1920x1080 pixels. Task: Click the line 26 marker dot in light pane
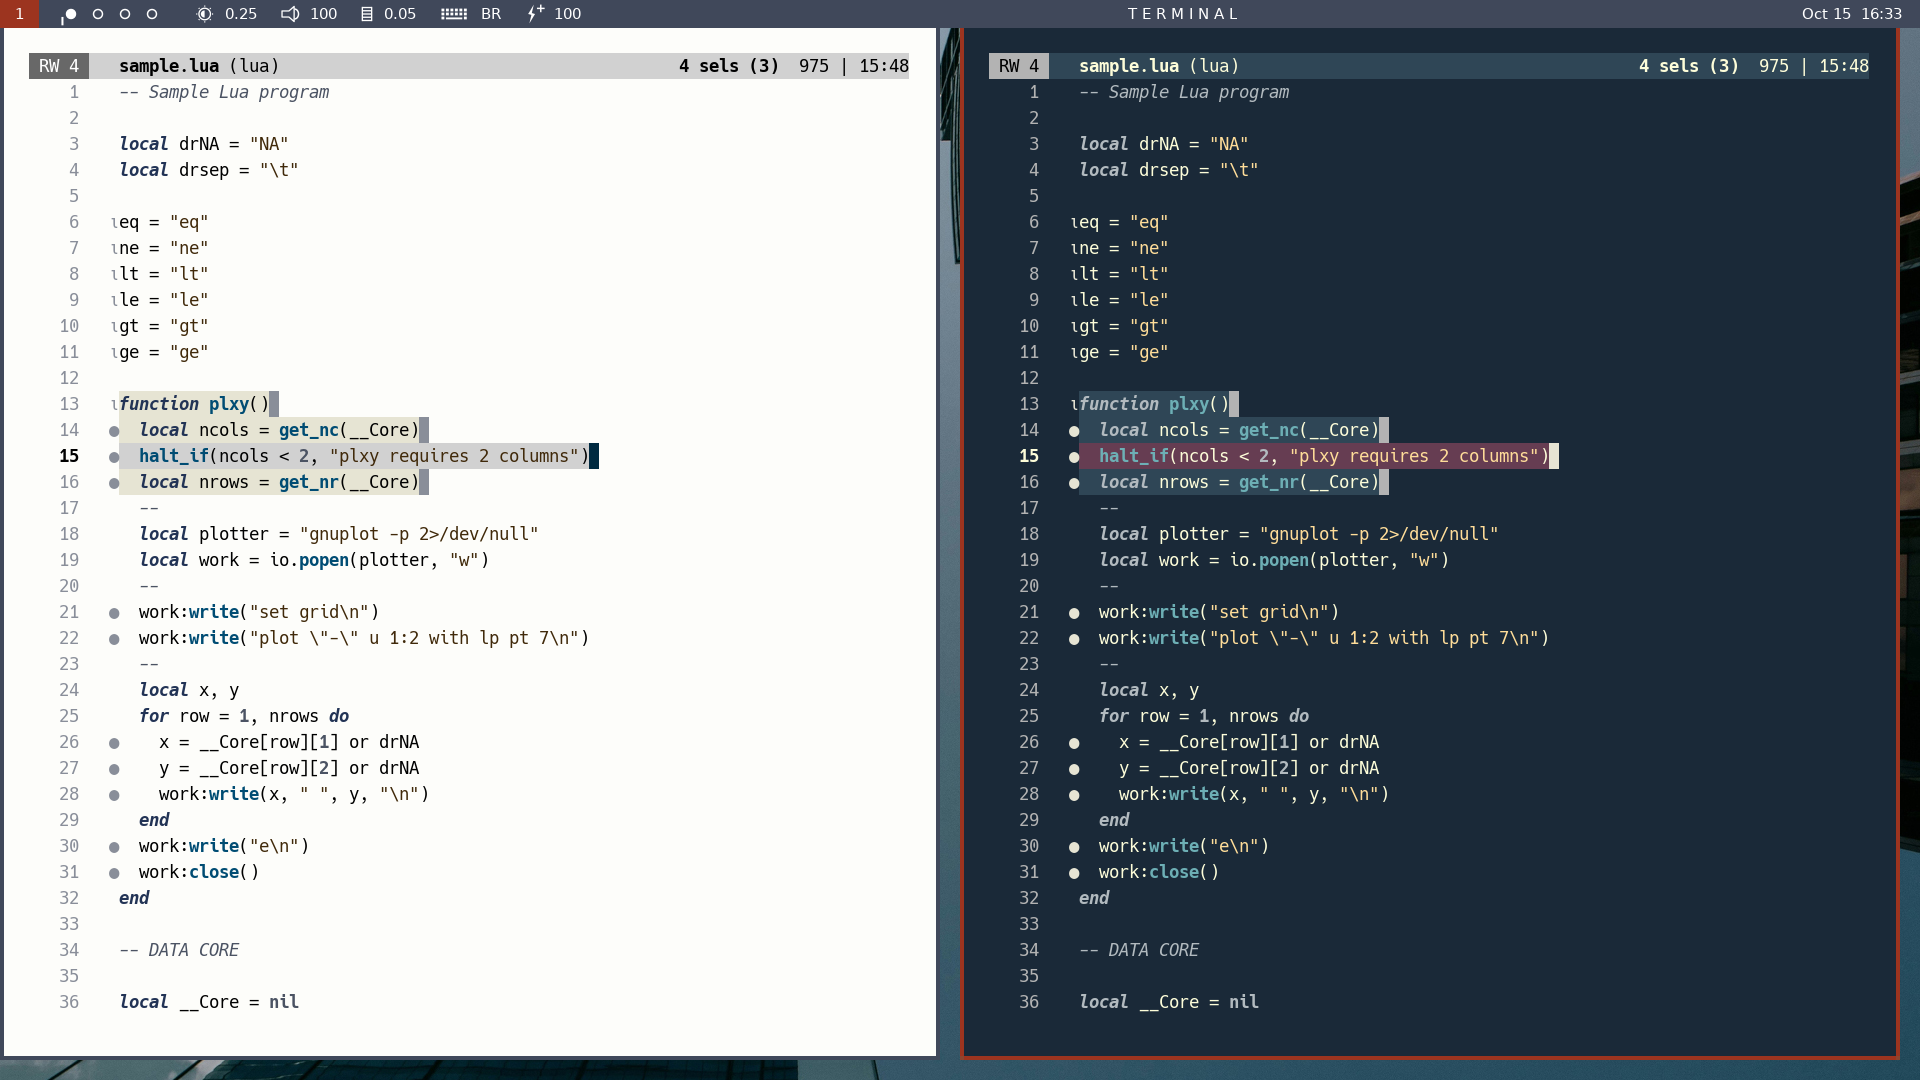click(114, 743)
